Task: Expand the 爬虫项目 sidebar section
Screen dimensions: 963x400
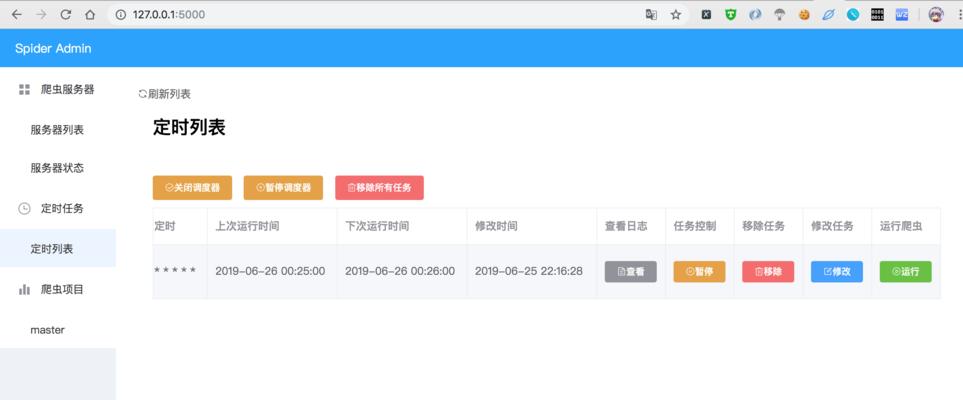Action: [58, 289]
